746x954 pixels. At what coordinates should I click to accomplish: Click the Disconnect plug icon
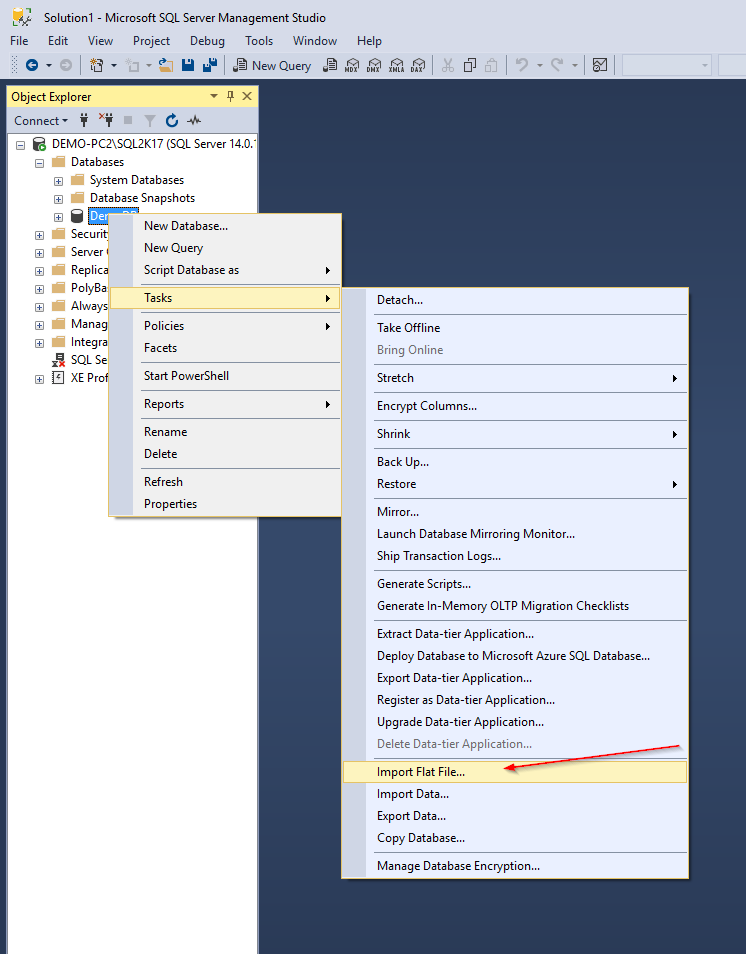[106, 120]
